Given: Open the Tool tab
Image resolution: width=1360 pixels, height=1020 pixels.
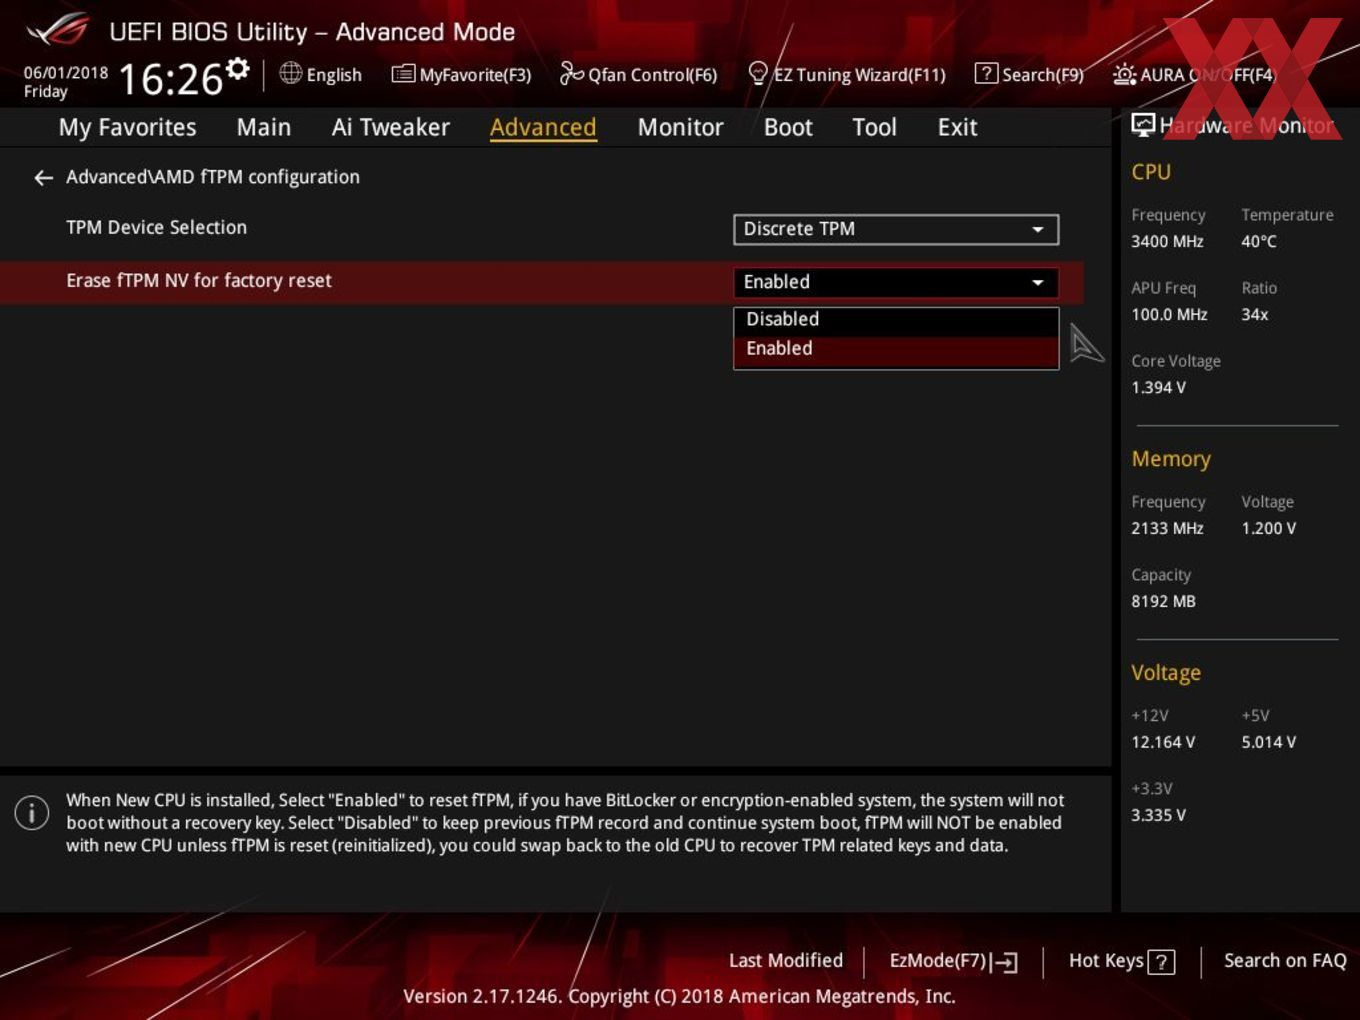Looking at the screenshot, I should (874, 128).
